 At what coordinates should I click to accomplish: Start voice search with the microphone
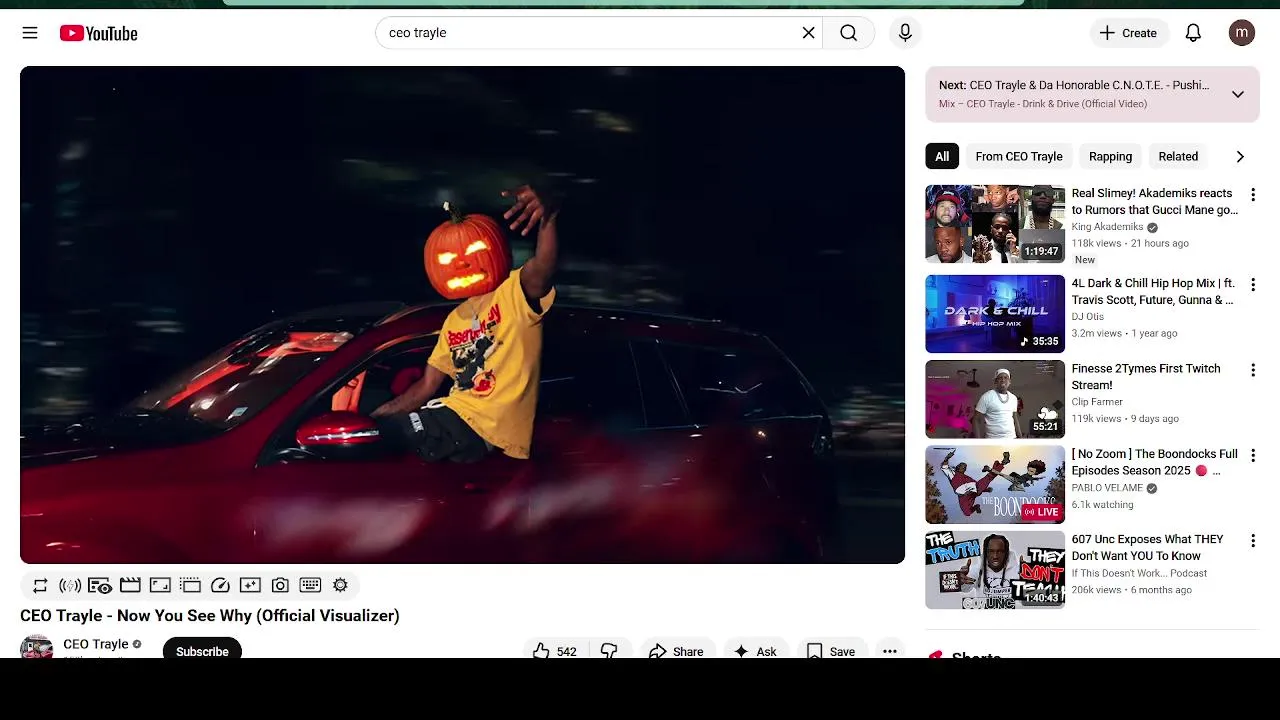905,33
